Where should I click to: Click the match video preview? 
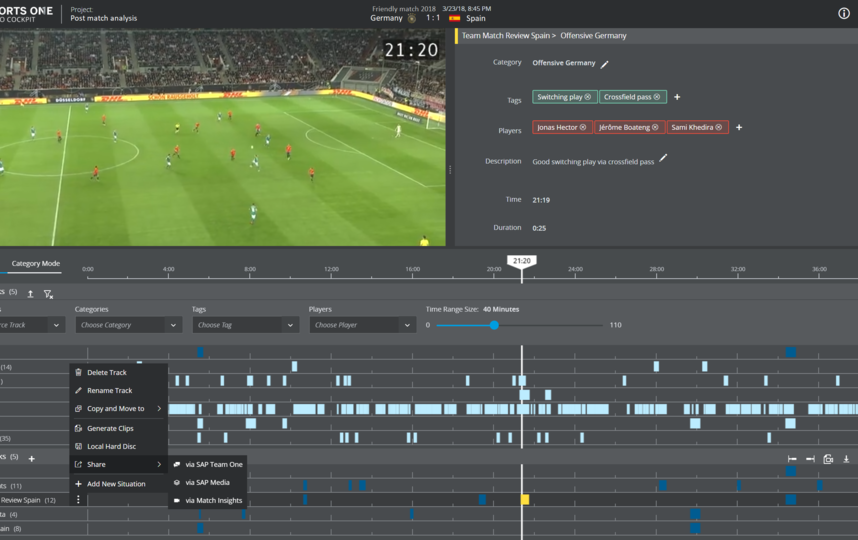[x=222, y=137]
